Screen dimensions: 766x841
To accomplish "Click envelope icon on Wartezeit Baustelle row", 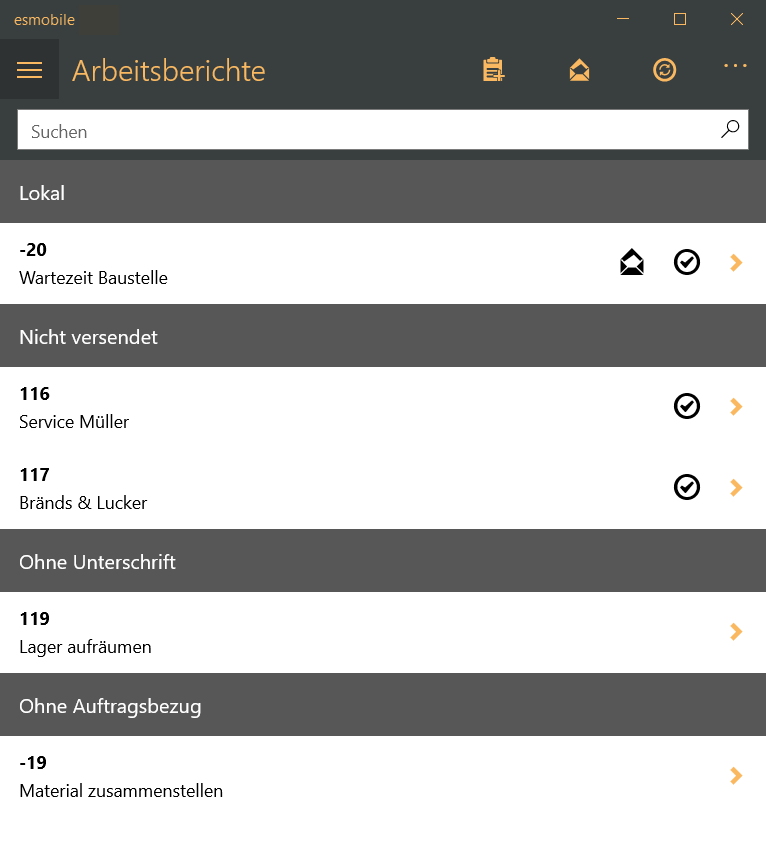I will [x=631, y=262].
